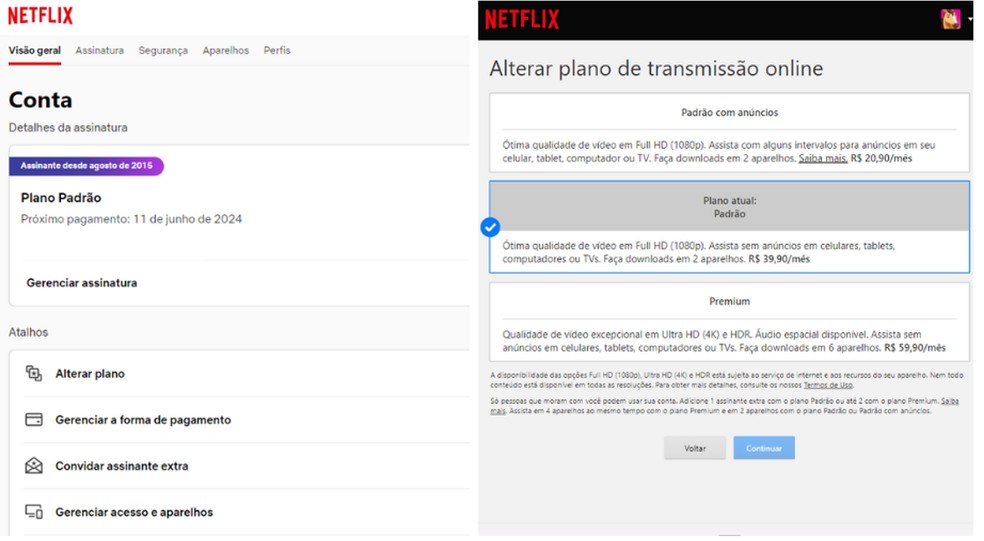
Task: Click the 'Detalhes da assinatura' label
Action: coord(68,127)
